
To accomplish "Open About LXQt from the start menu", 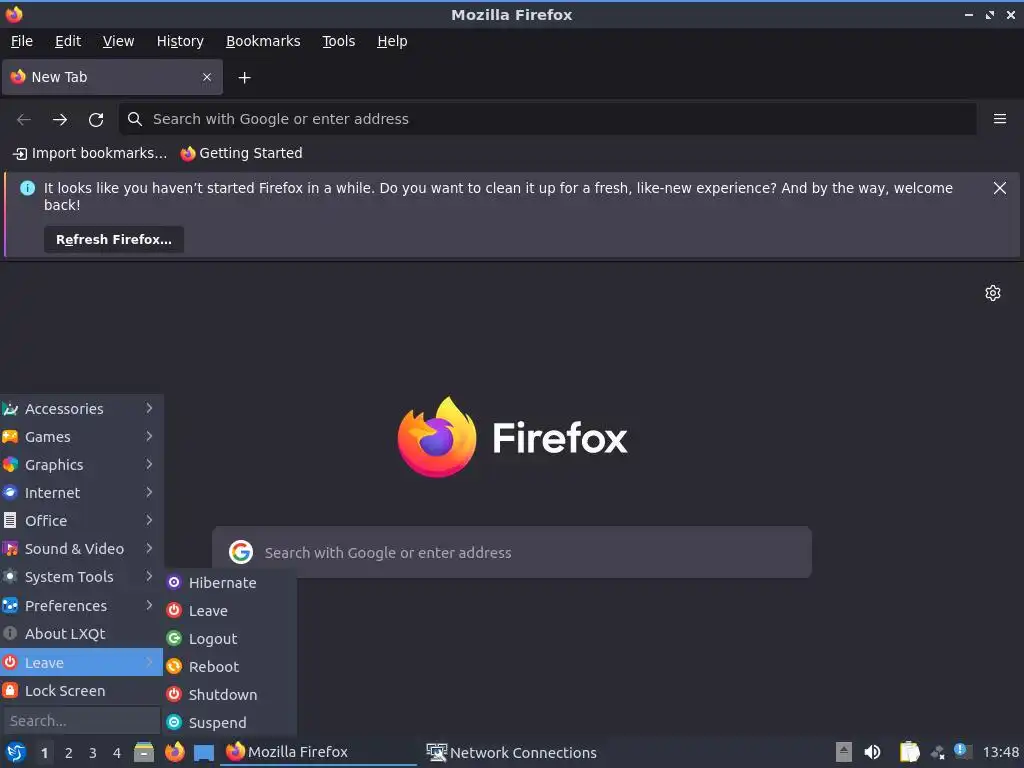I will pos(81,634).
